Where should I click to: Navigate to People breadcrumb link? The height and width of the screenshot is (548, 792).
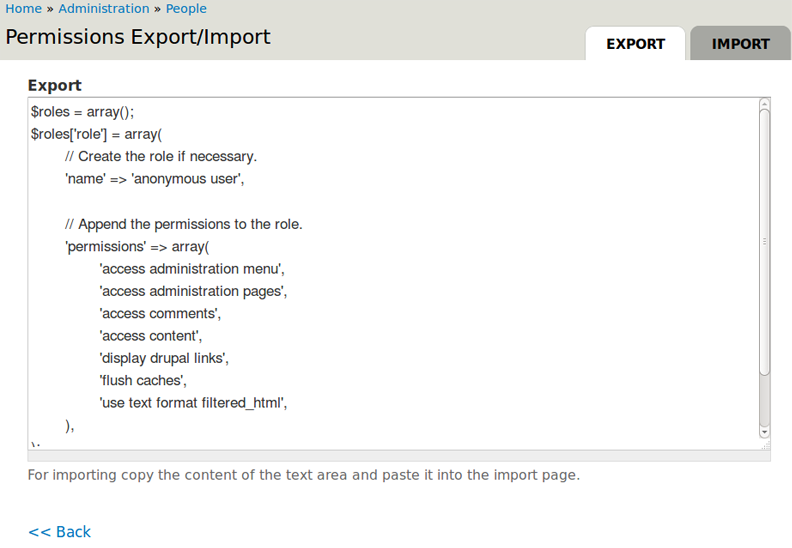point(186,9)
